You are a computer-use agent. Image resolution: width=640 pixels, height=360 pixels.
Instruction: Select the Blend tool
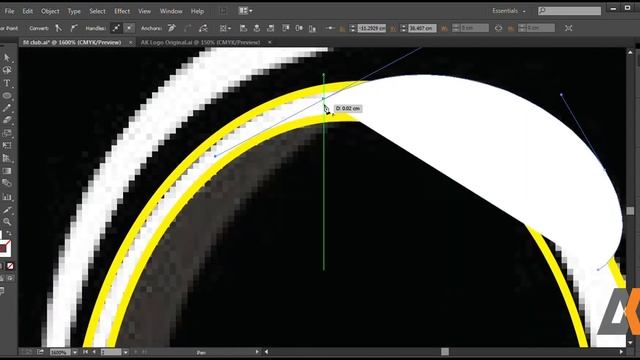(7, 183)
